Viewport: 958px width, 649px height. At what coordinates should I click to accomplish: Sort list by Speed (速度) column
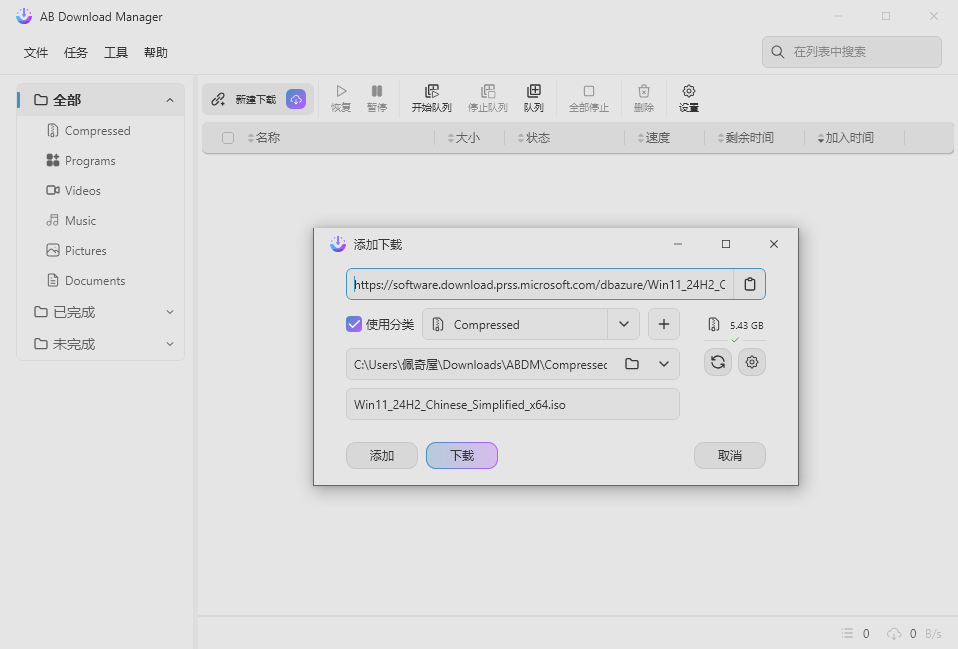(654, 138)
